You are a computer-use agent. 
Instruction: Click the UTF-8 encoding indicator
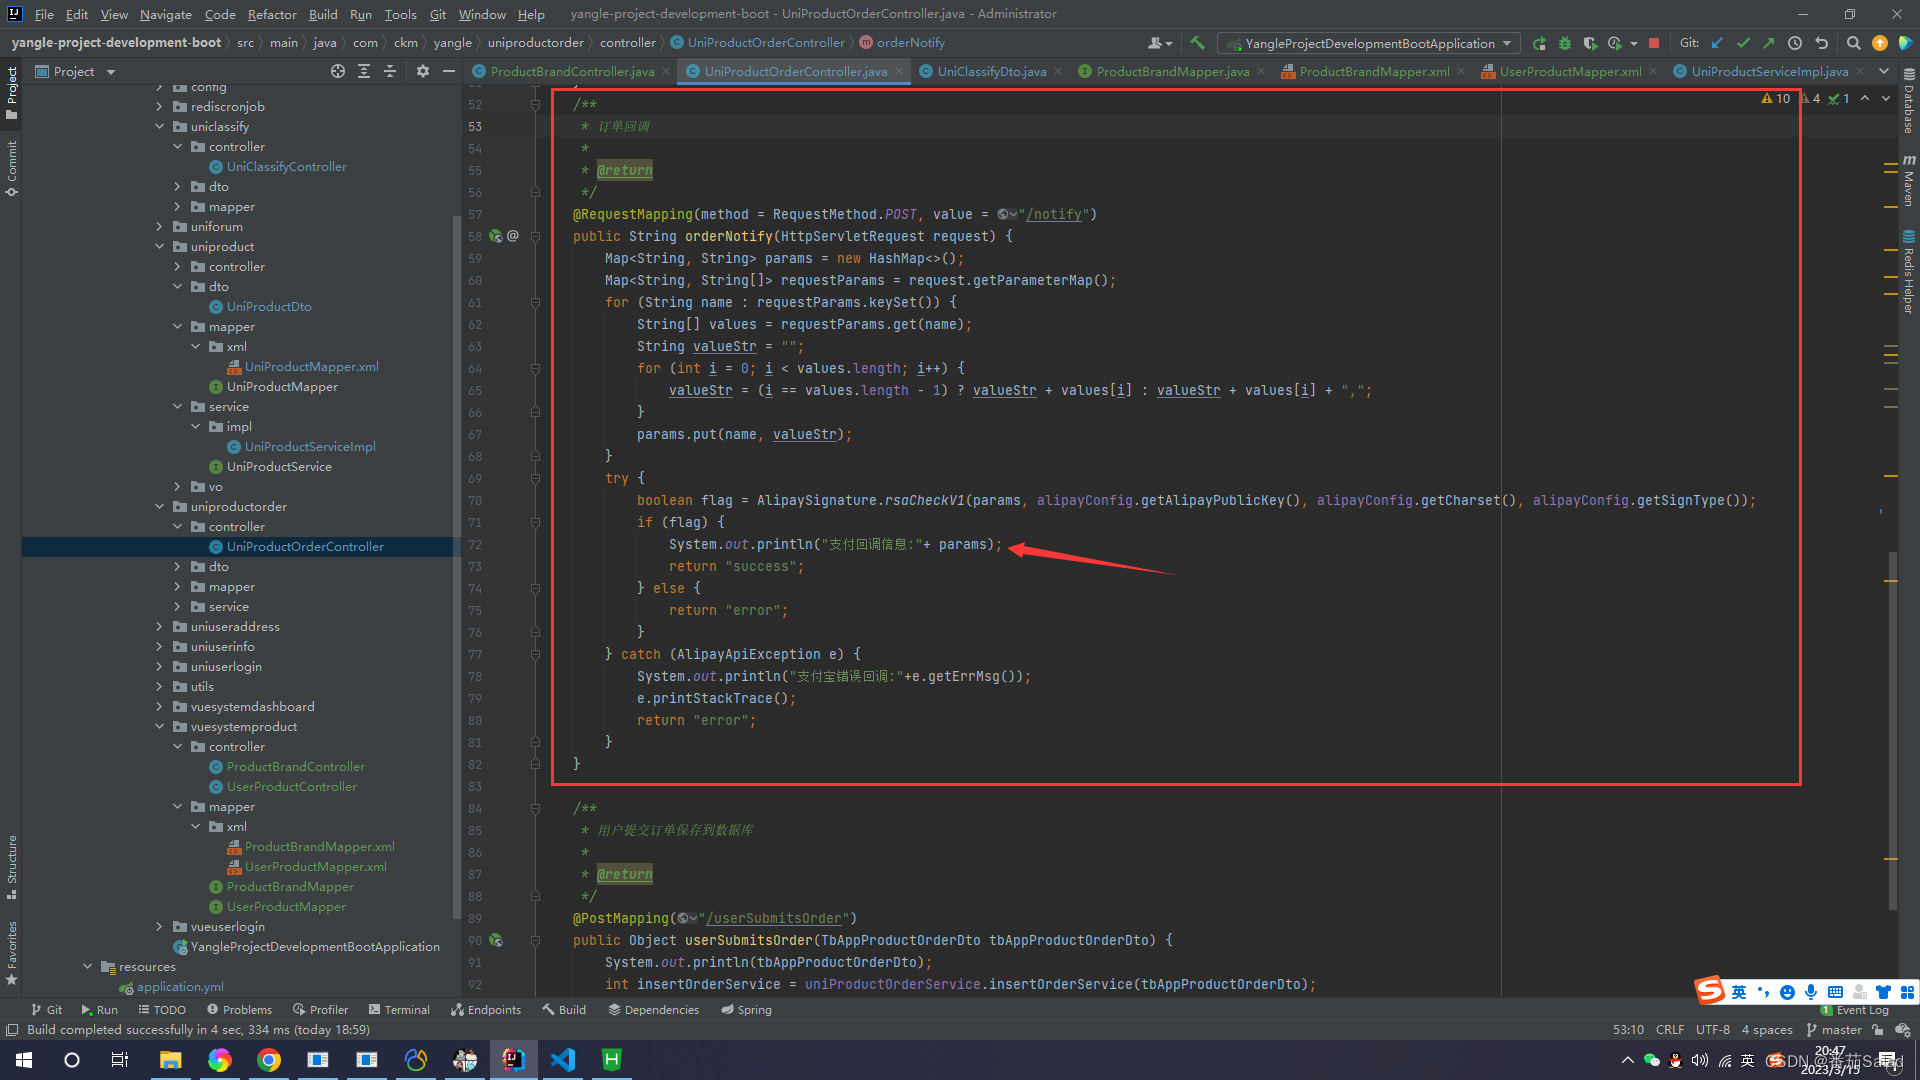point(1712,1030)
